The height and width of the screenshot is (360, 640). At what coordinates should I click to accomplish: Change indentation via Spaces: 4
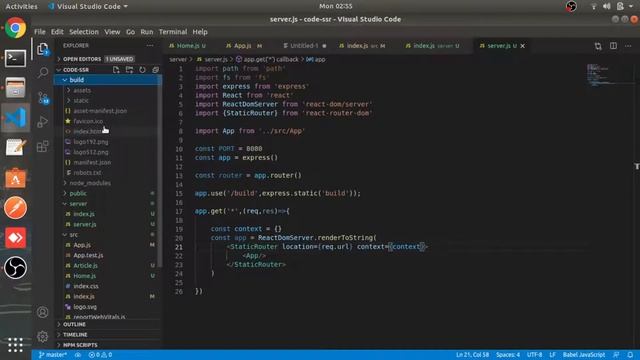508,355
